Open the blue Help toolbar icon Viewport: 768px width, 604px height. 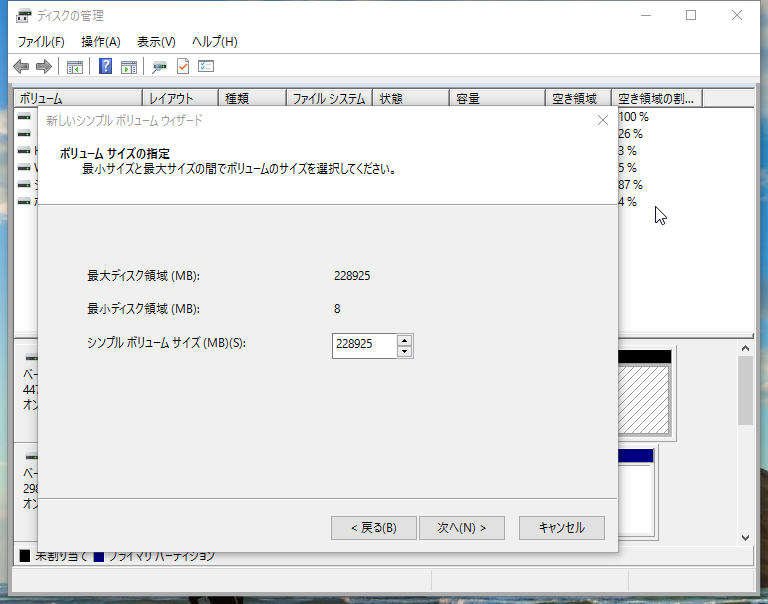tap(105, 66)
